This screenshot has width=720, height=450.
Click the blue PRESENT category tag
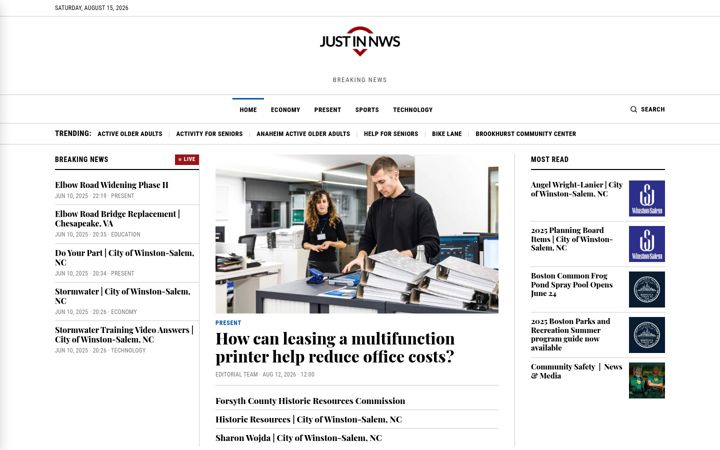coord(228,323)
